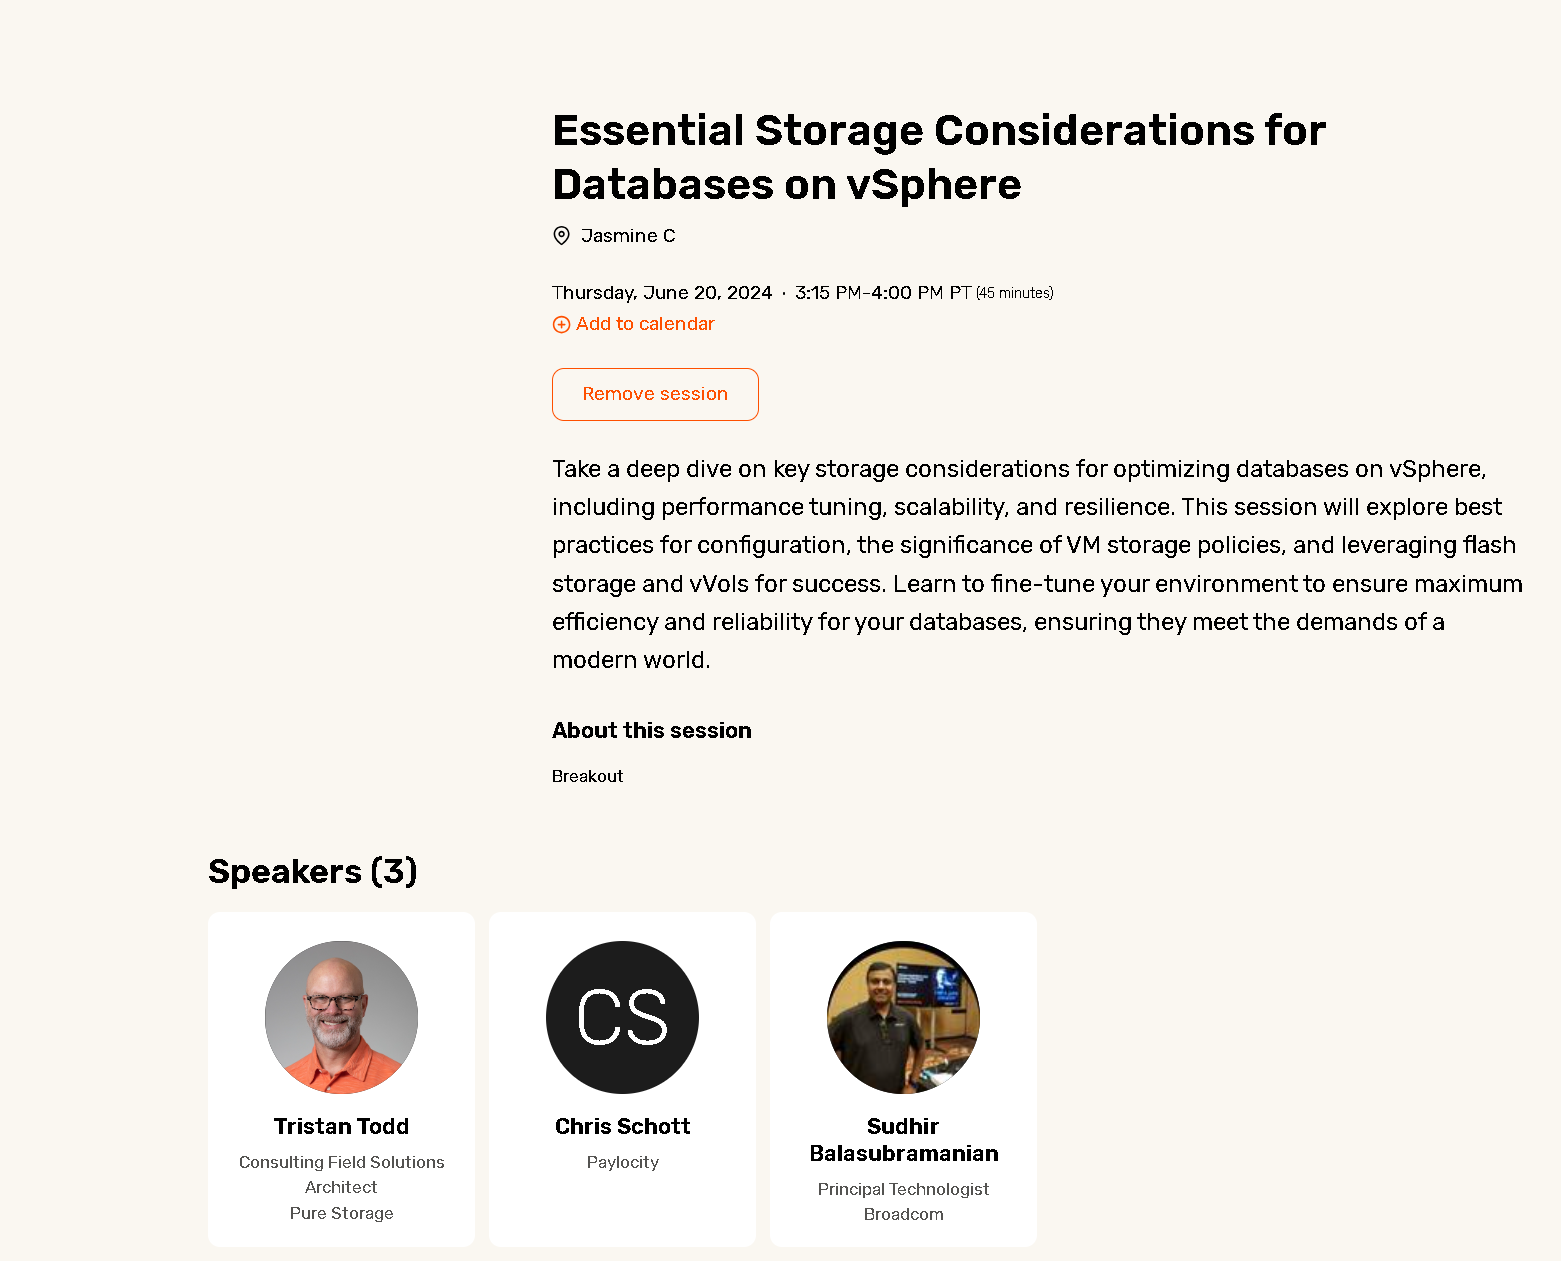Click the Sudhir Balasubramanian speaker name
The height and width of the screenshot is (1261, 1561).
click(903, 1140)
